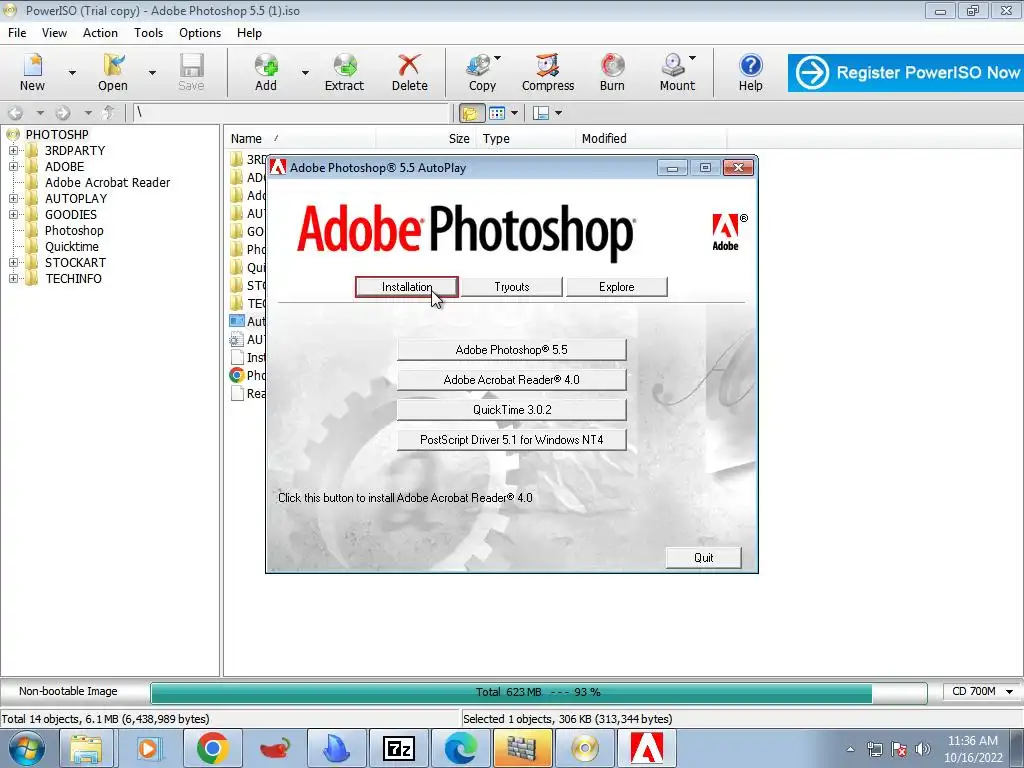The image size is (1024, 768).
Task: Click the disc capacity progress bar
Action: tap(539, 692)
